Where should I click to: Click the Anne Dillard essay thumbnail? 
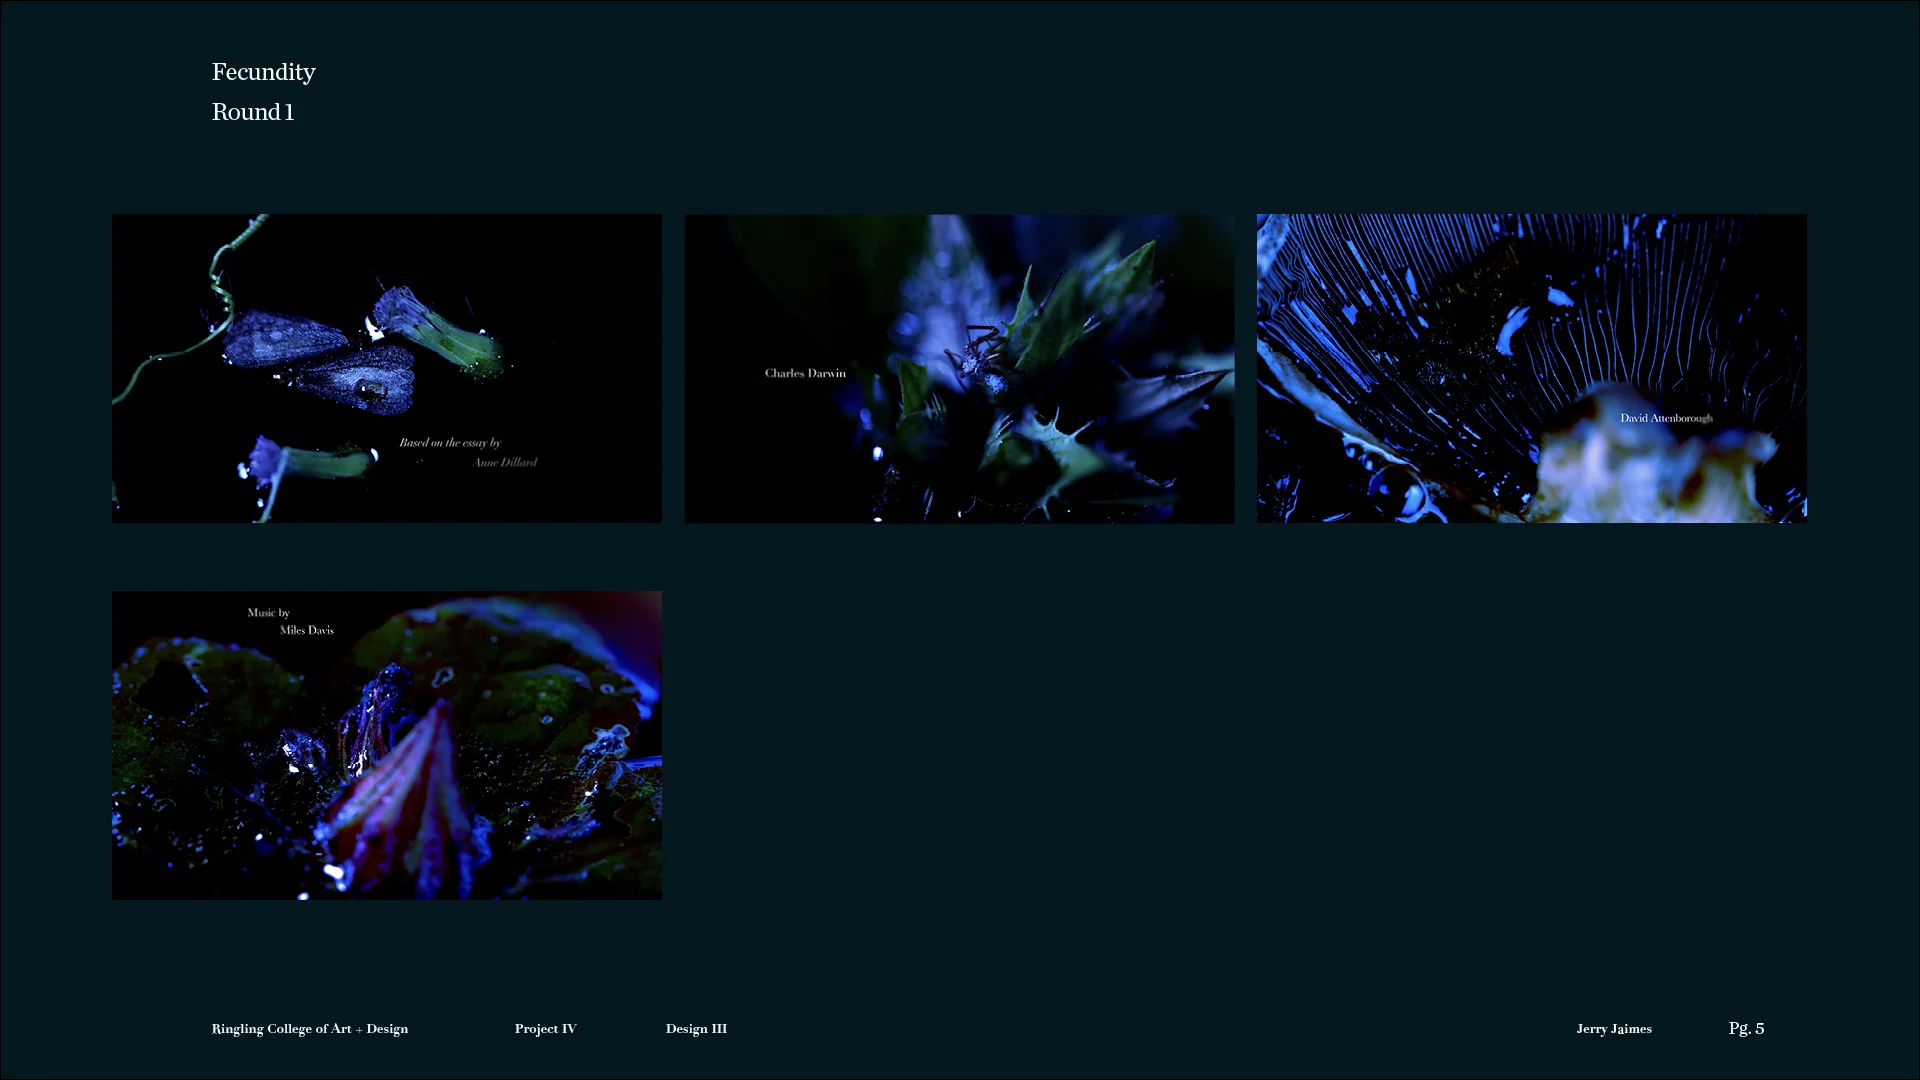pyautogui.click(x=386, y=368)
